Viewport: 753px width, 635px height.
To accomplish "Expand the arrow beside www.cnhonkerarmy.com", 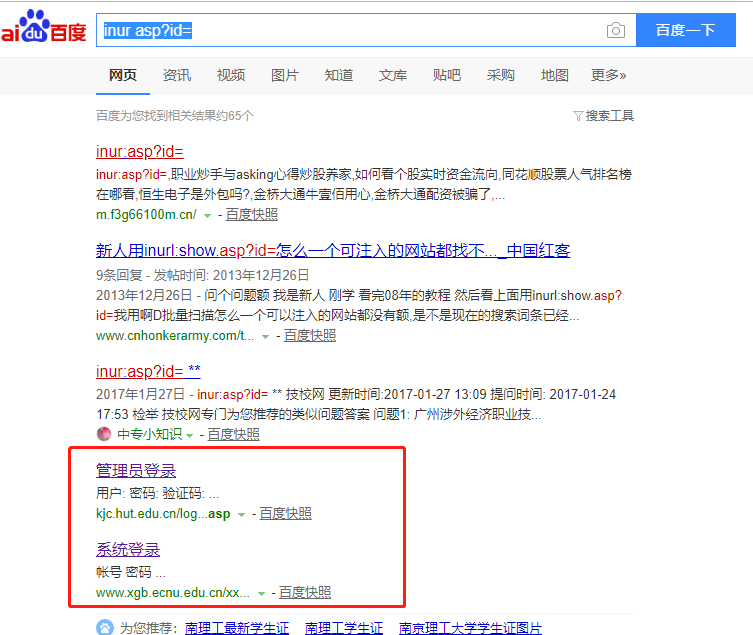I will [x=265, y=337].
